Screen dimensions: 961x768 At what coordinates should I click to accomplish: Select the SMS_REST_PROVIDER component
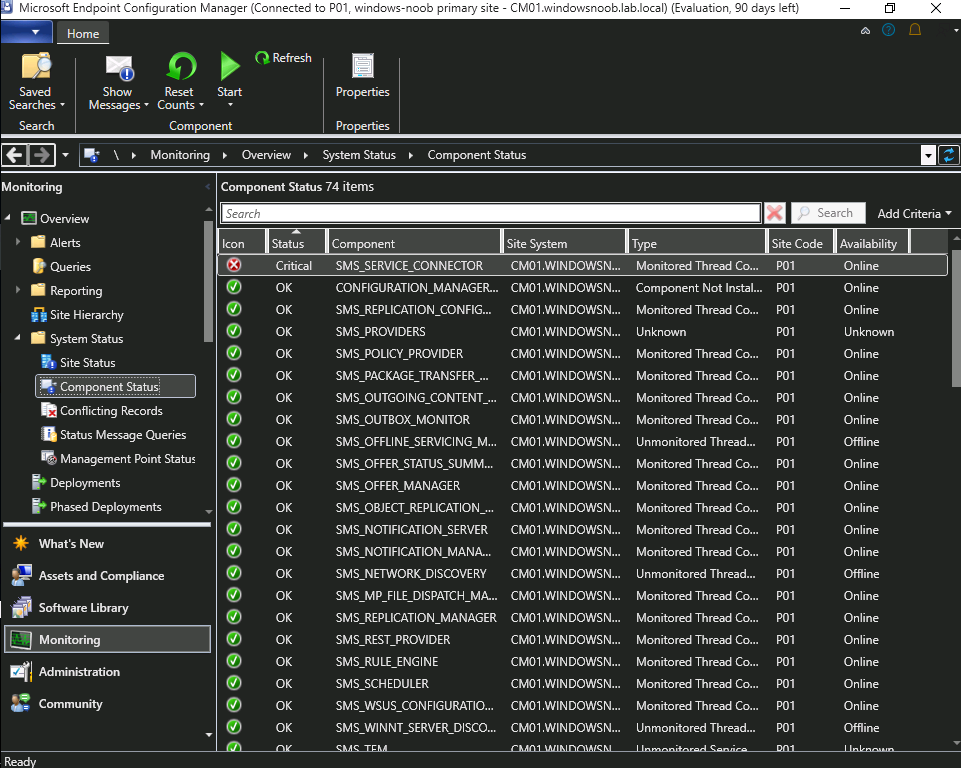point(582,639)
